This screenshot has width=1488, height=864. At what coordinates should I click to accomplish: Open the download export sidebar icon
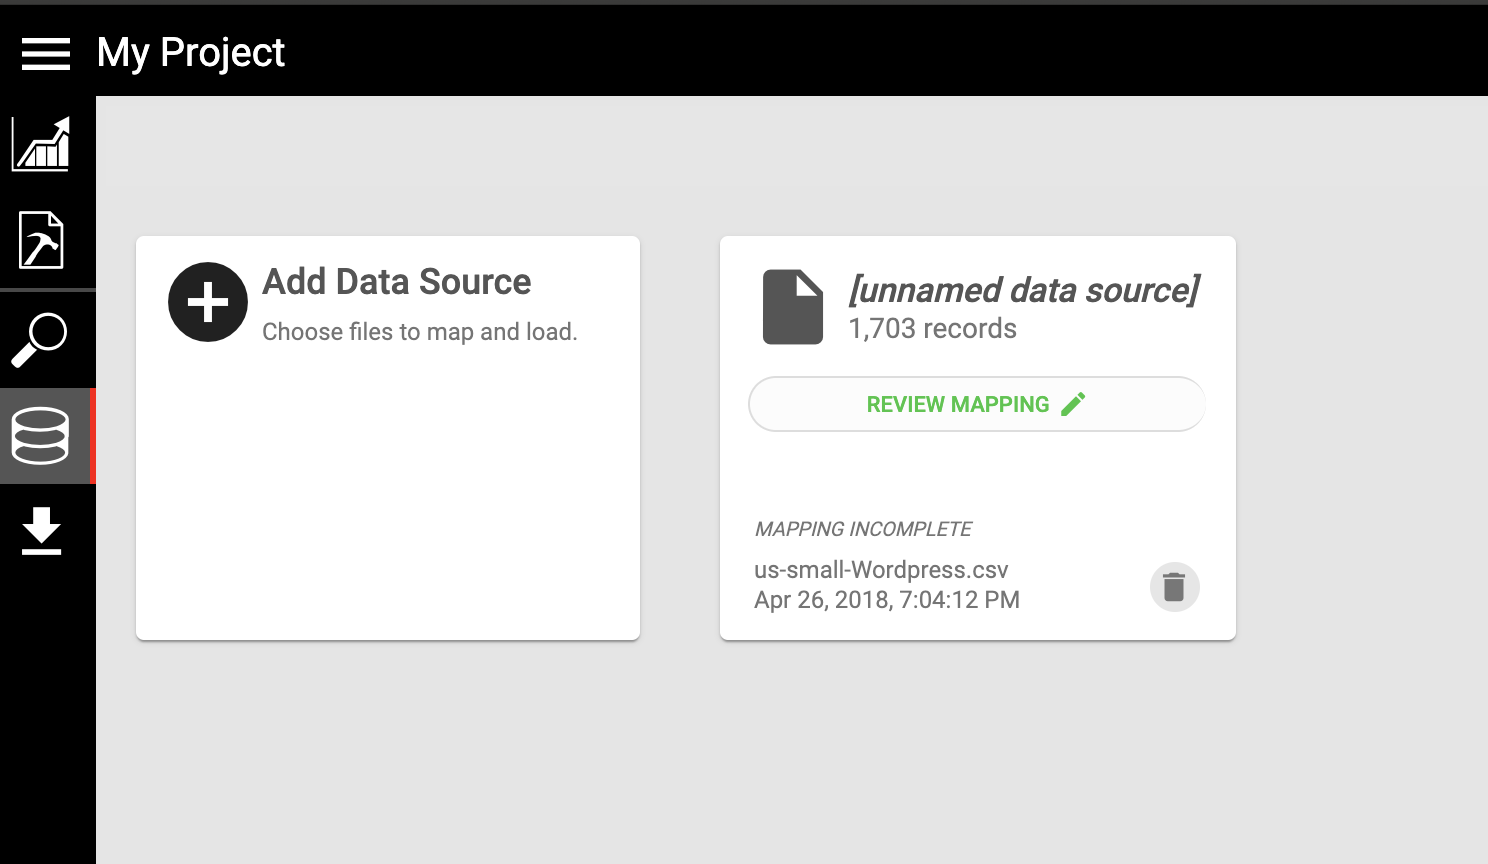[x=41, y=531]
